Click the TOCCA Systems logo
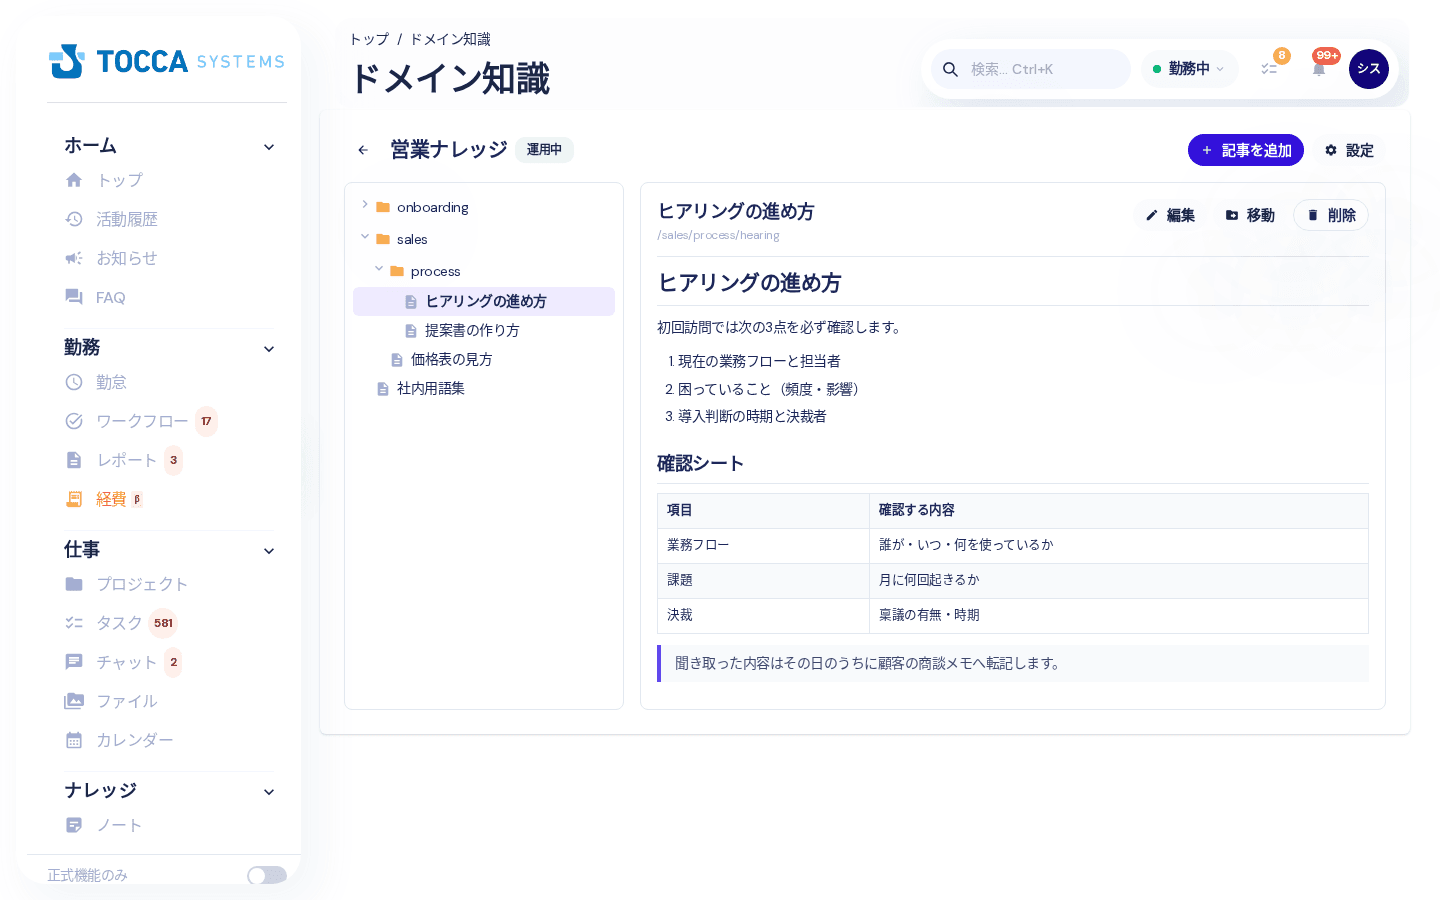 (x=167, y=61)
